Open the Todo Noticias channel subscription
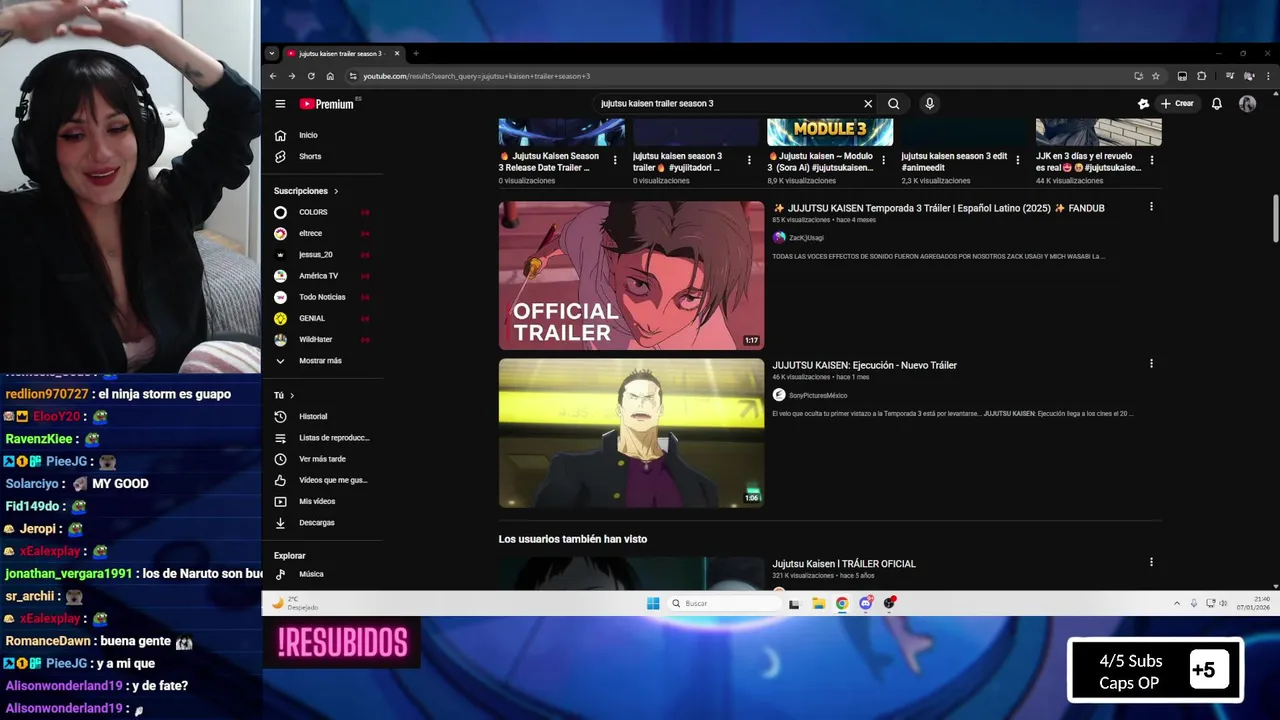Viewport: 1280px width, 720px height. point(322,297)
